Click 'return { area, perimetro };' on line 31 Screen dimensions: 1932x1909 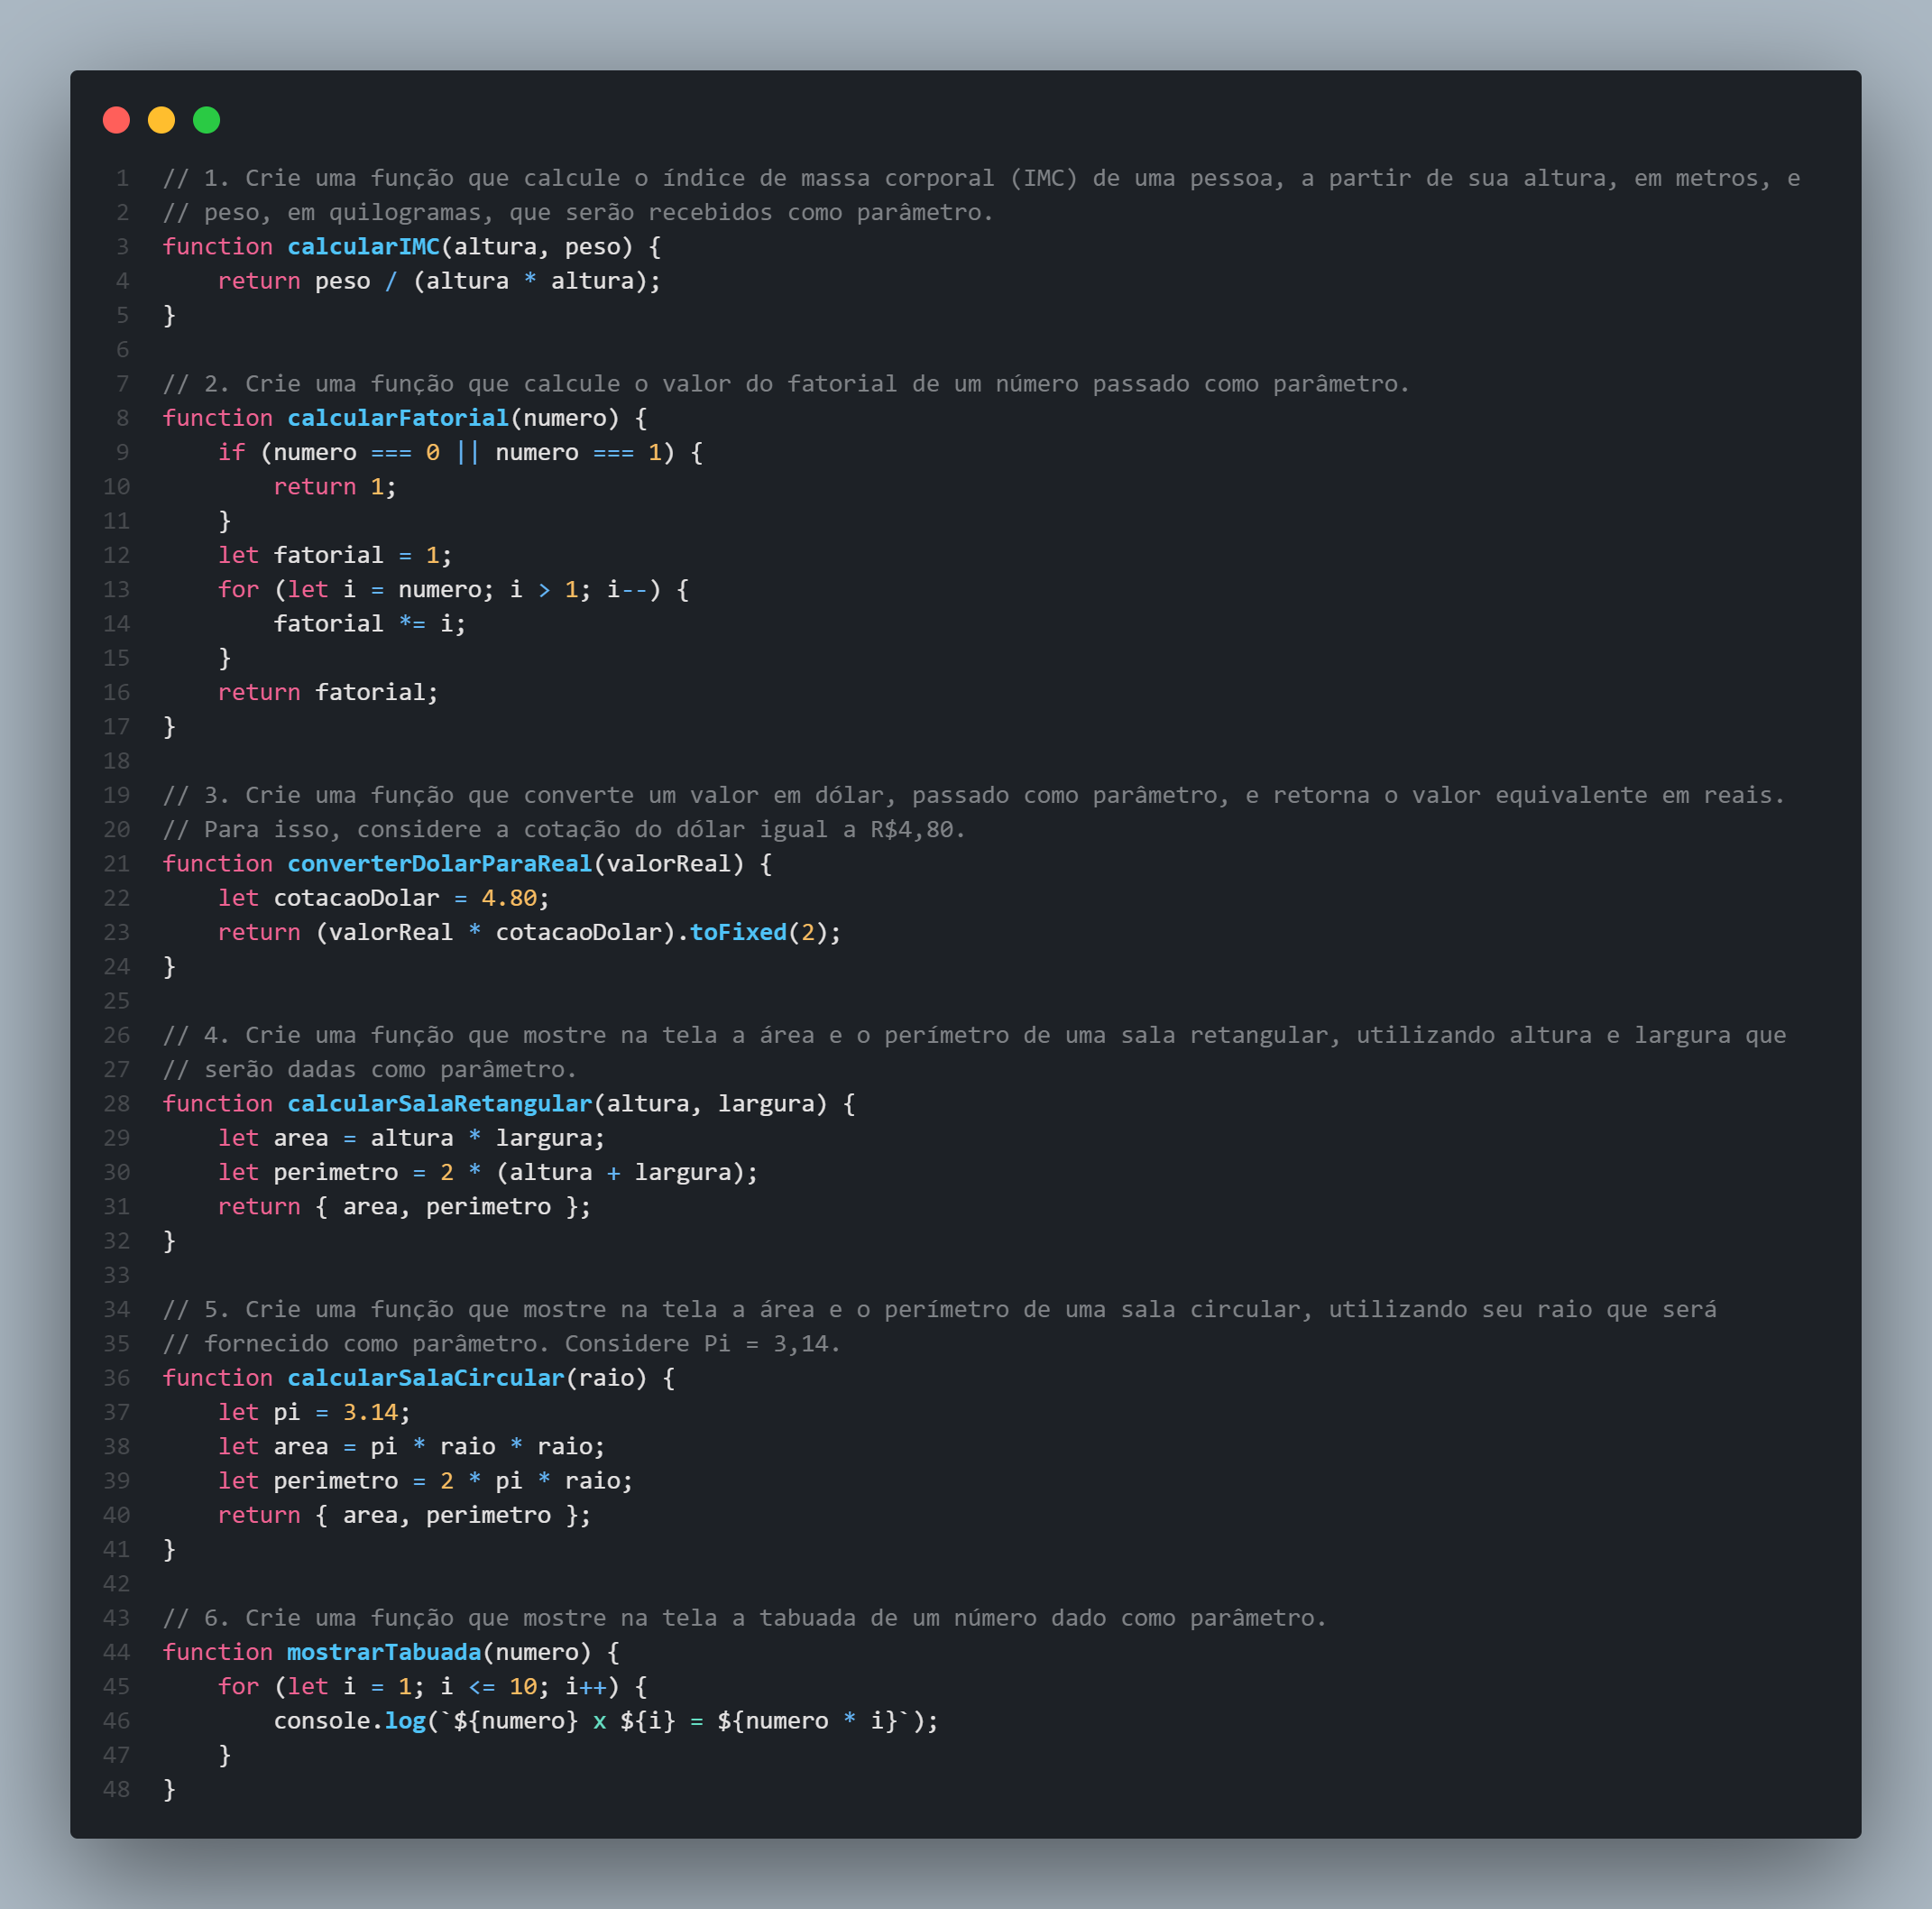[x=405, y=1207]
